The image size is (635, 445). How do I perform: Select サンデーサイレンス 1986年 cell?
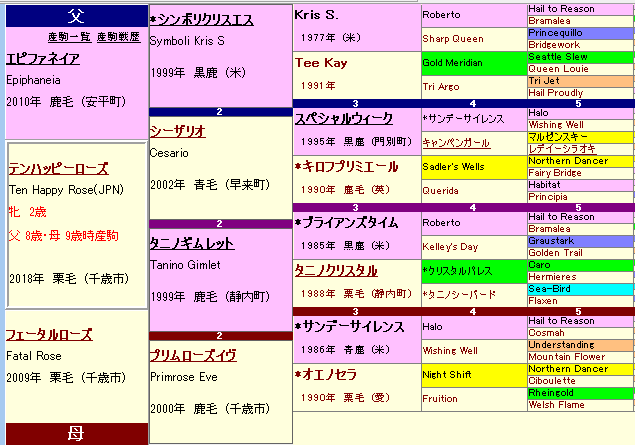[x=357, y=339]
